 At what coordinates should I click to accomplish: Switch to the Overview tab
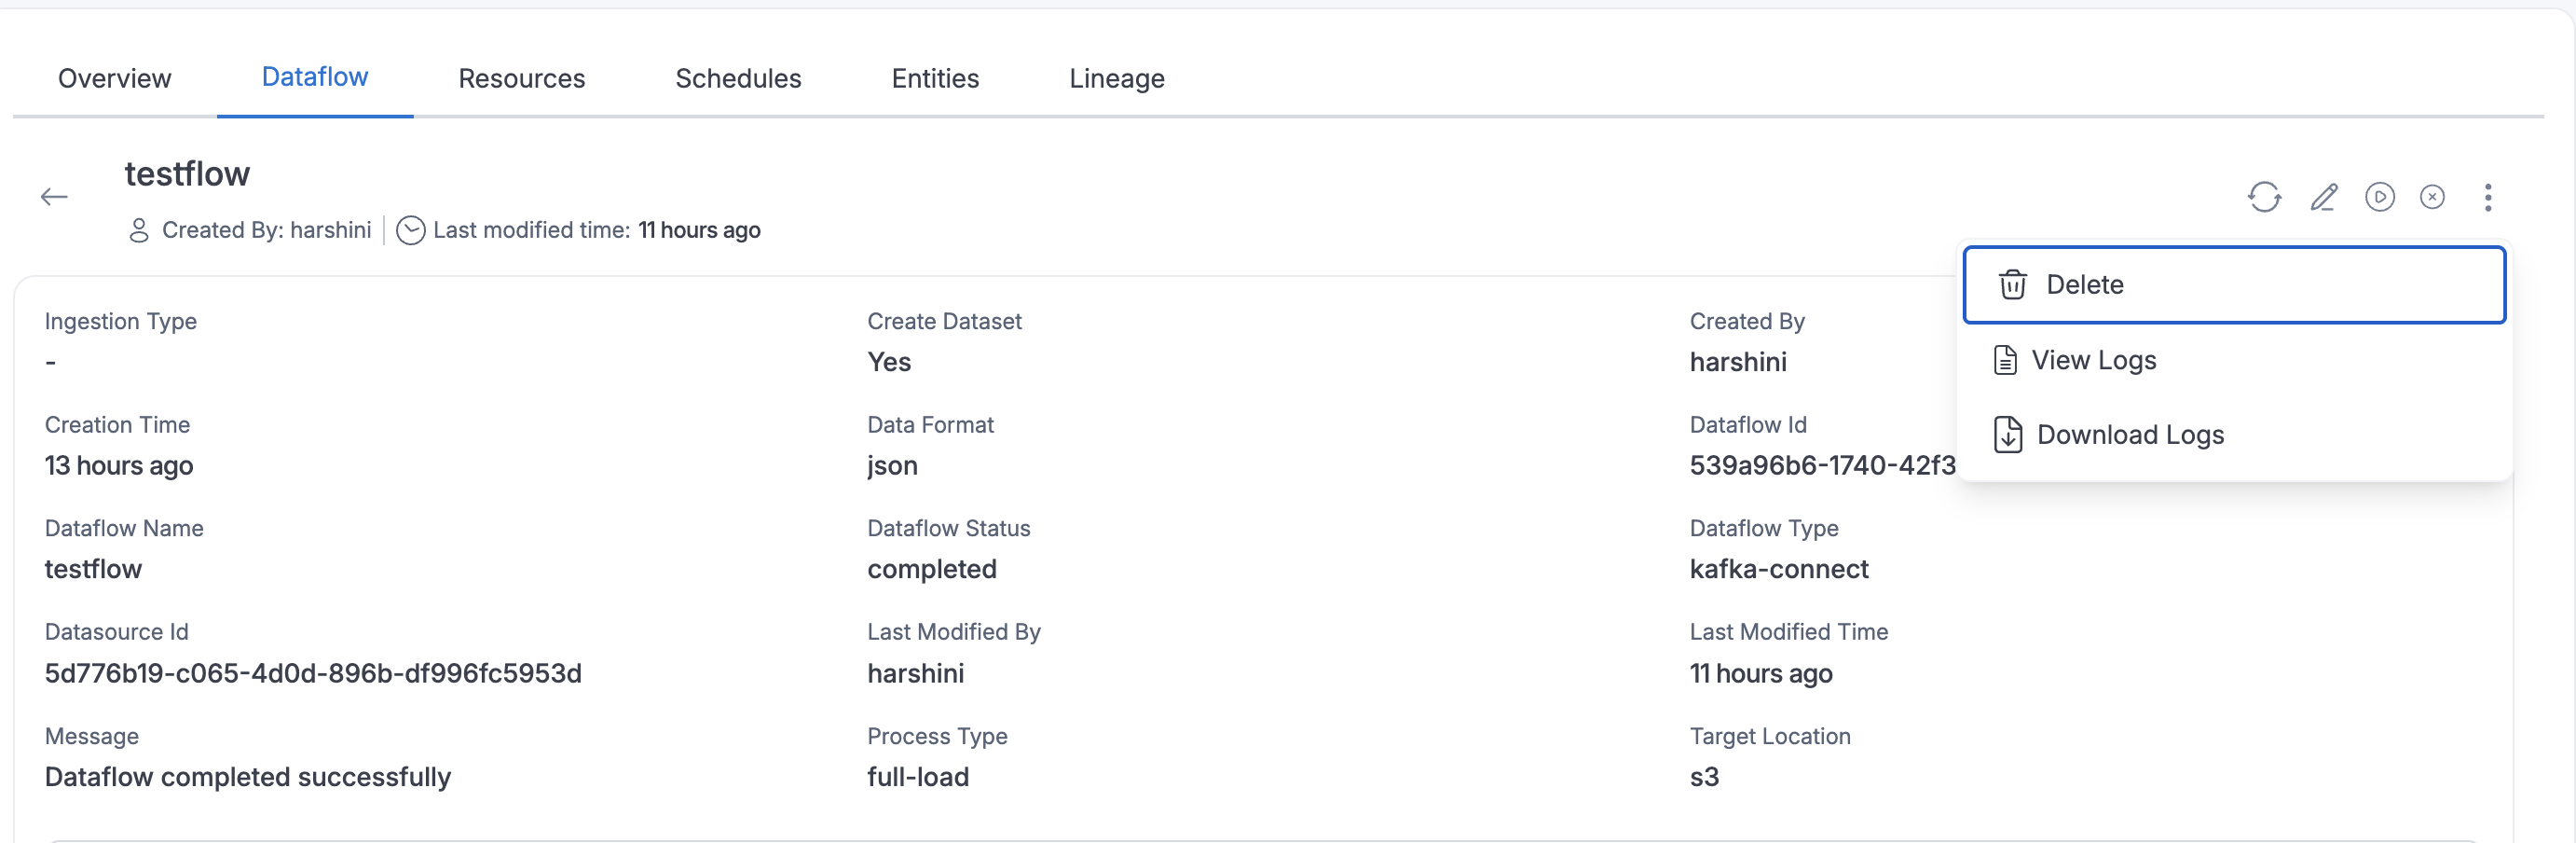(x=114, y=78)
